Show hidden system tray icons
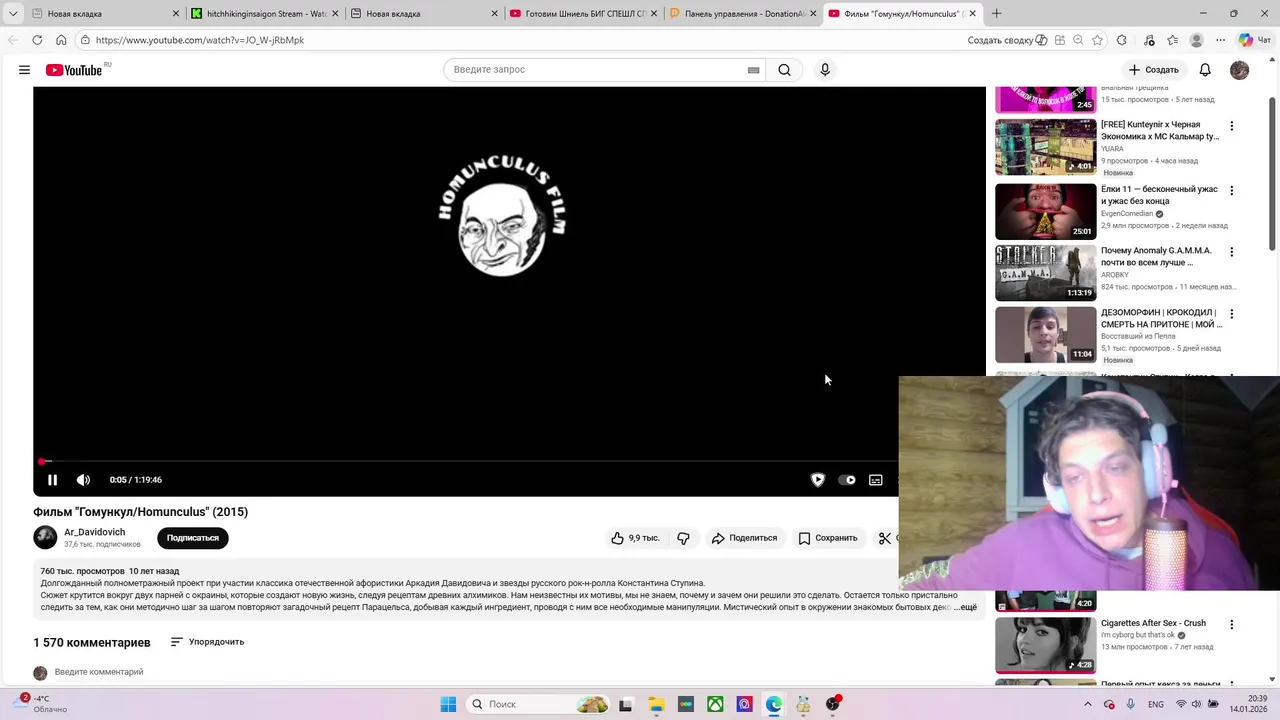Image resolution: width=1280 pixels, height=720 pixels. pyautogui.click(x=1088, y=704)
